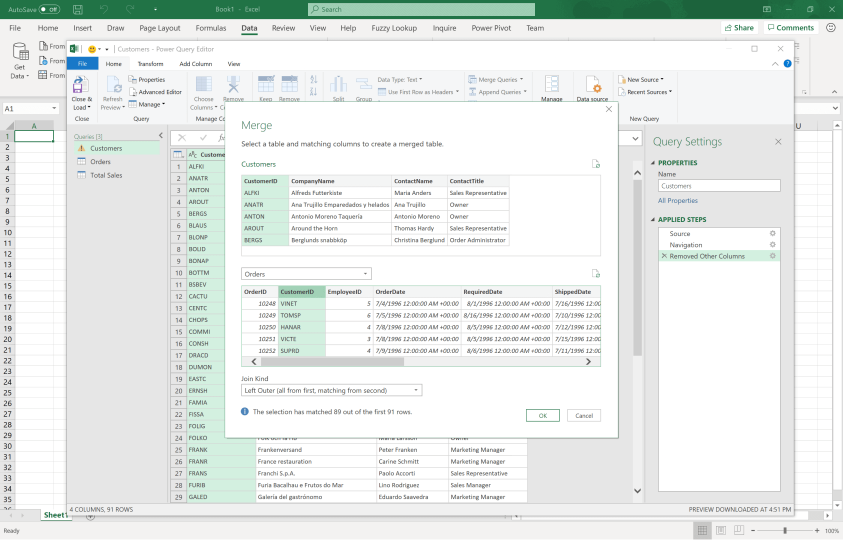843x540 pixels.
Task: Delete the Removed Other Columns step
Action: (664, 256)
